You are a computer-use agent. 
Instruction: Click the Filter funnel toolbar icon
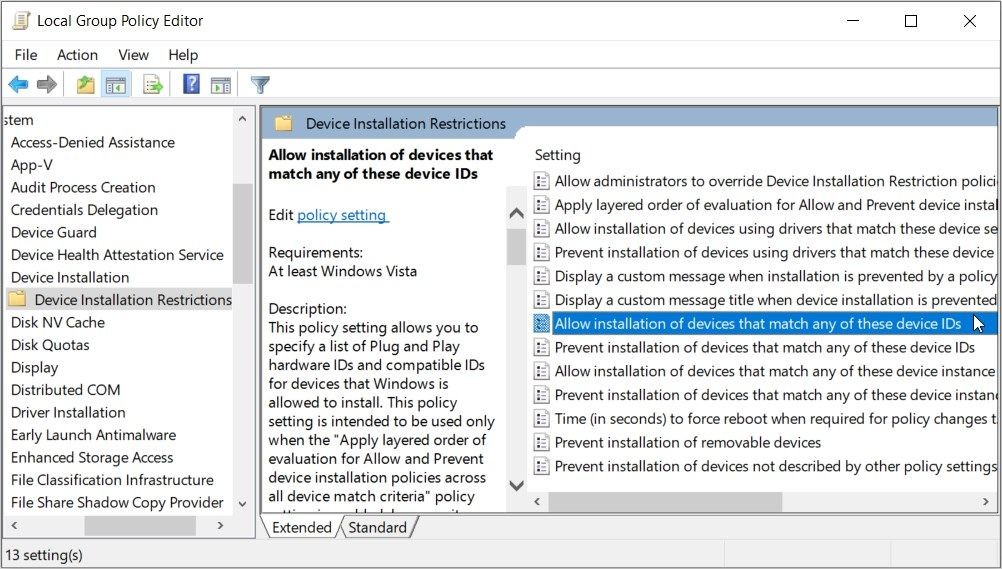(x=260, y=84)
